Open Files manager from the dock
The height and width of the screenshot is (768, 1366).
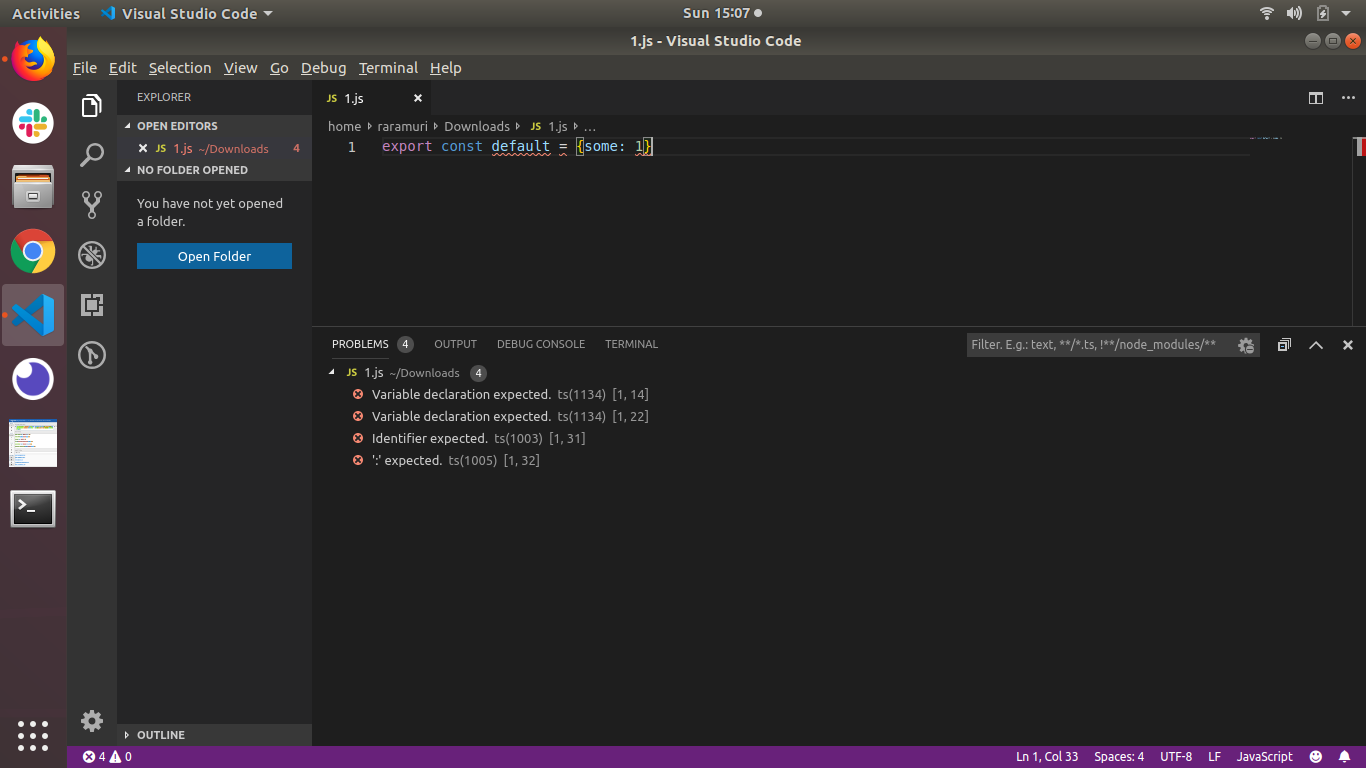[33, 187]
